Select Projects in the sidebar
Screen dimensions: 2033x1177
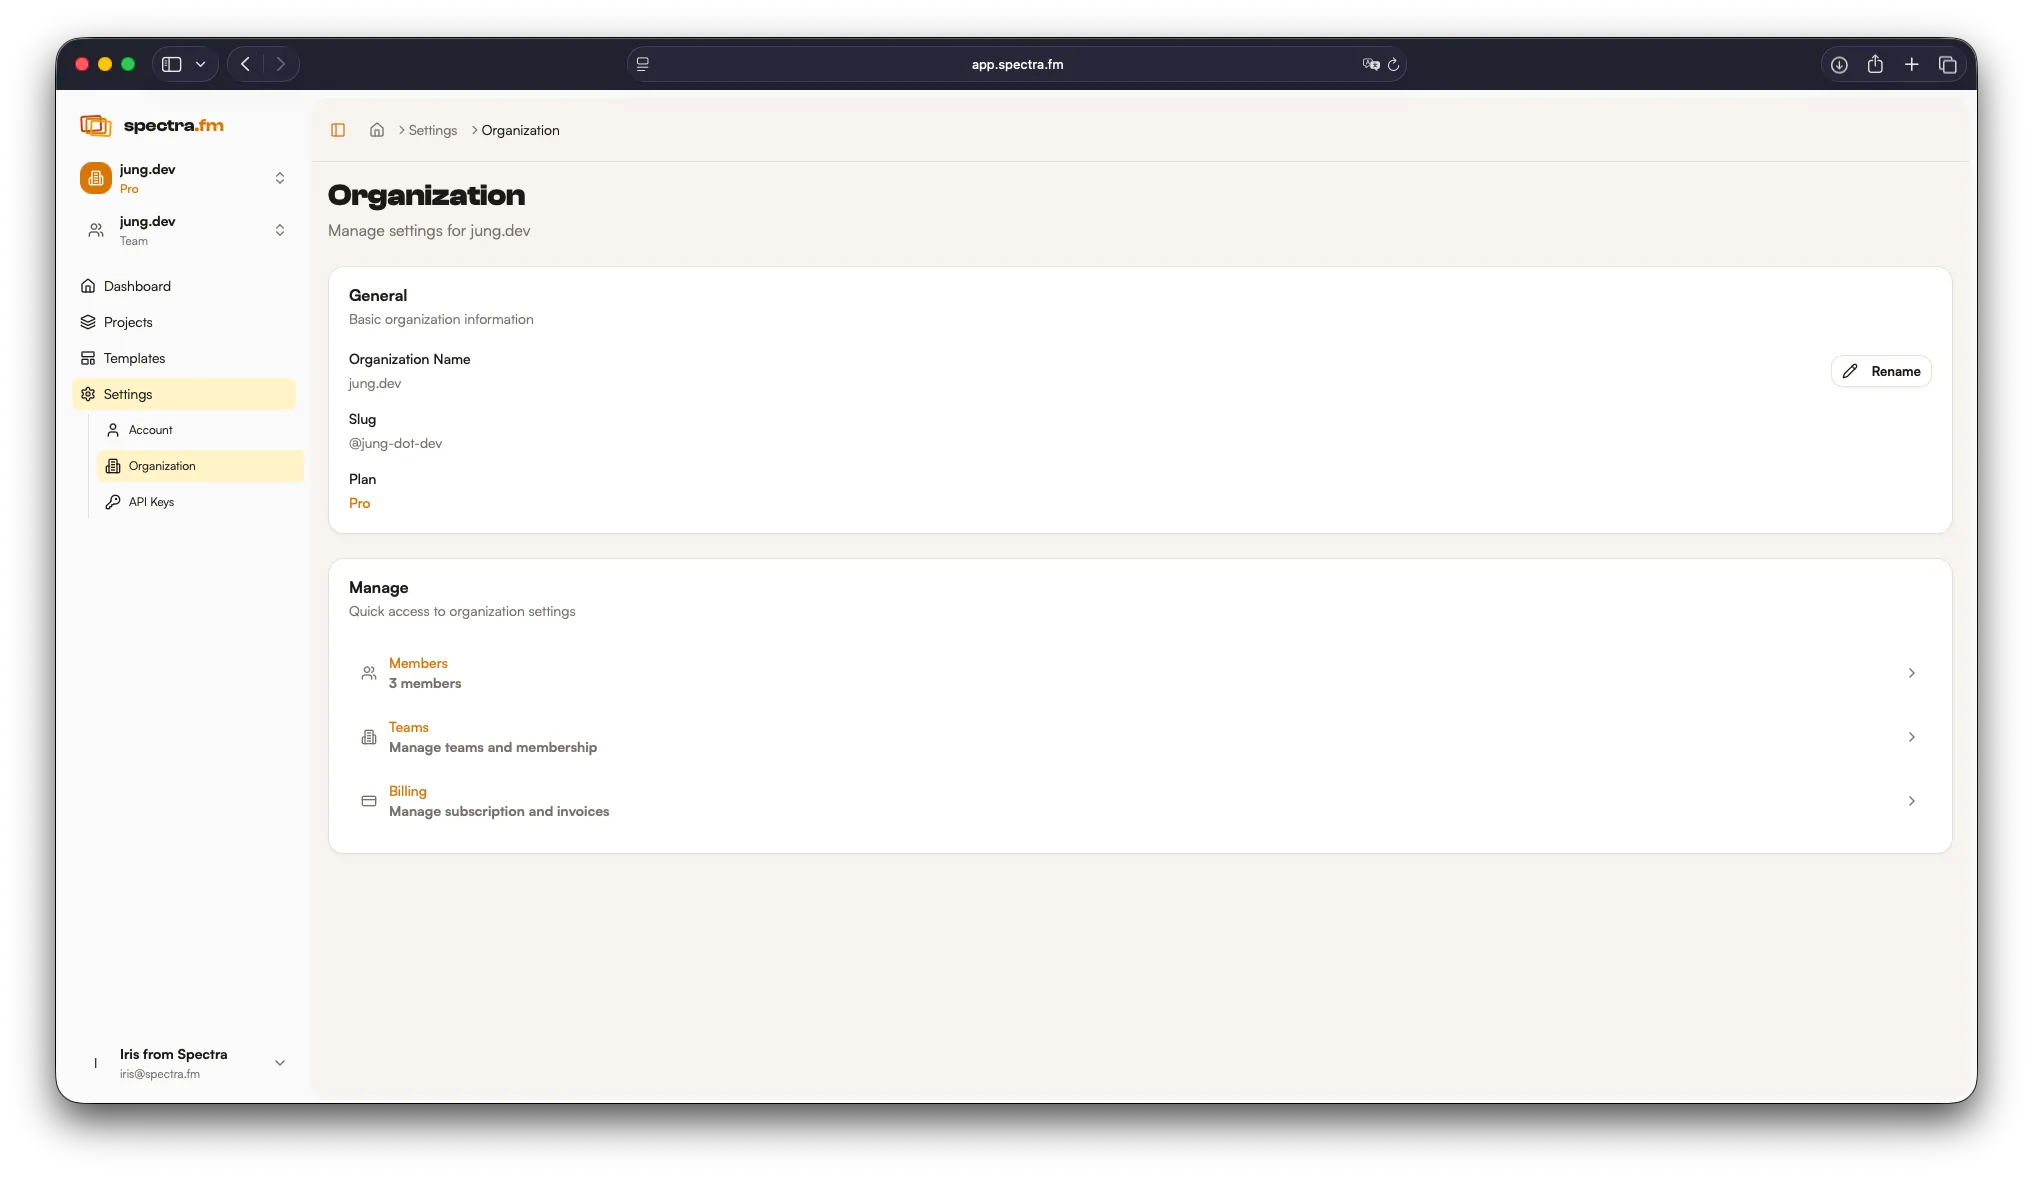coord(128,322)
